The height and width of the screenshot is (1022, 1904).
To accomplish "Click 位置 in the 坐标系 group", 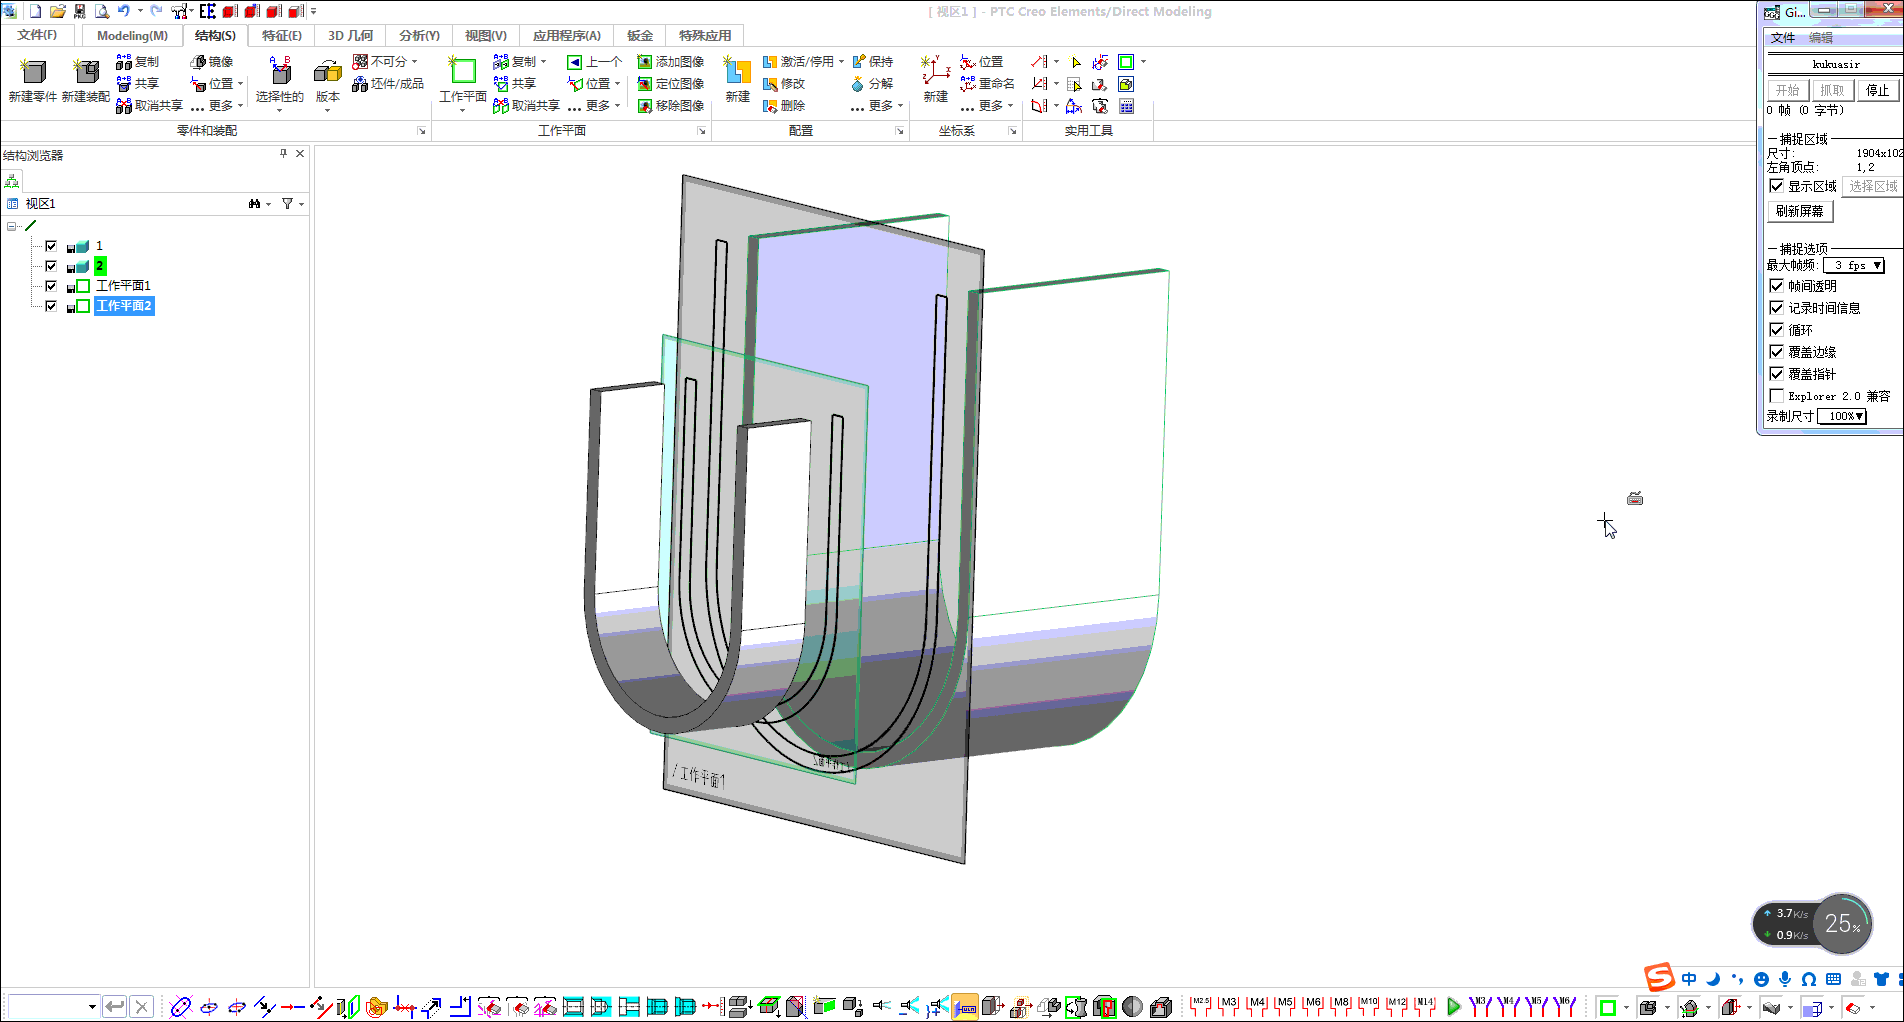I will [982, 62].
